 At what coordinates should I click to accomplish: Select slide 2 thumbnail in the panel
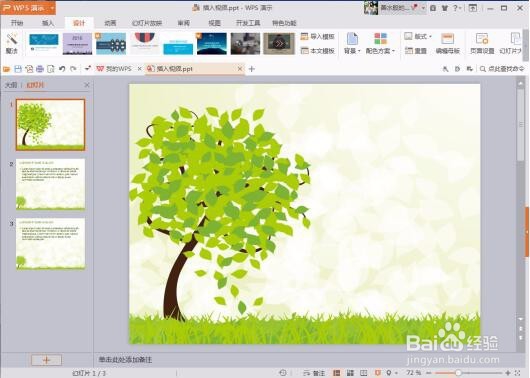point(50,184)
